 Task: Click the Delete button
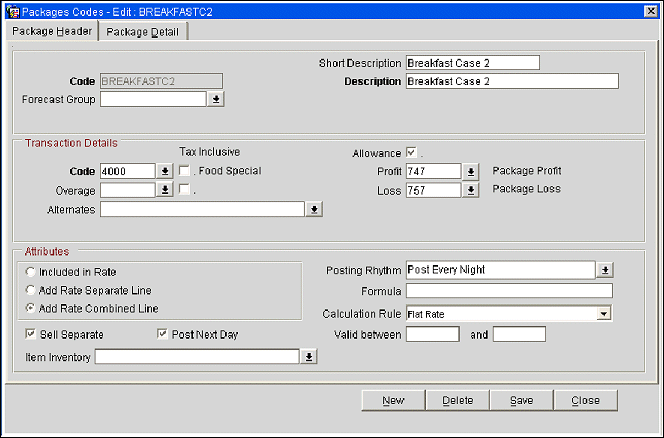click(457, 400)
